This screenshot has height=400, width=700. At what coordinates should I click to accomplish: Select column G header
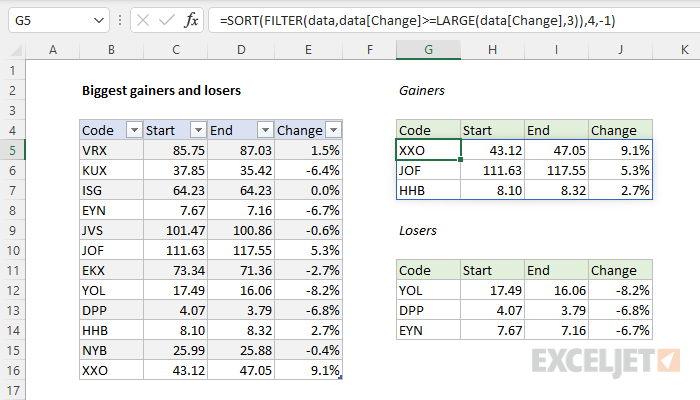tap(429, 50)
